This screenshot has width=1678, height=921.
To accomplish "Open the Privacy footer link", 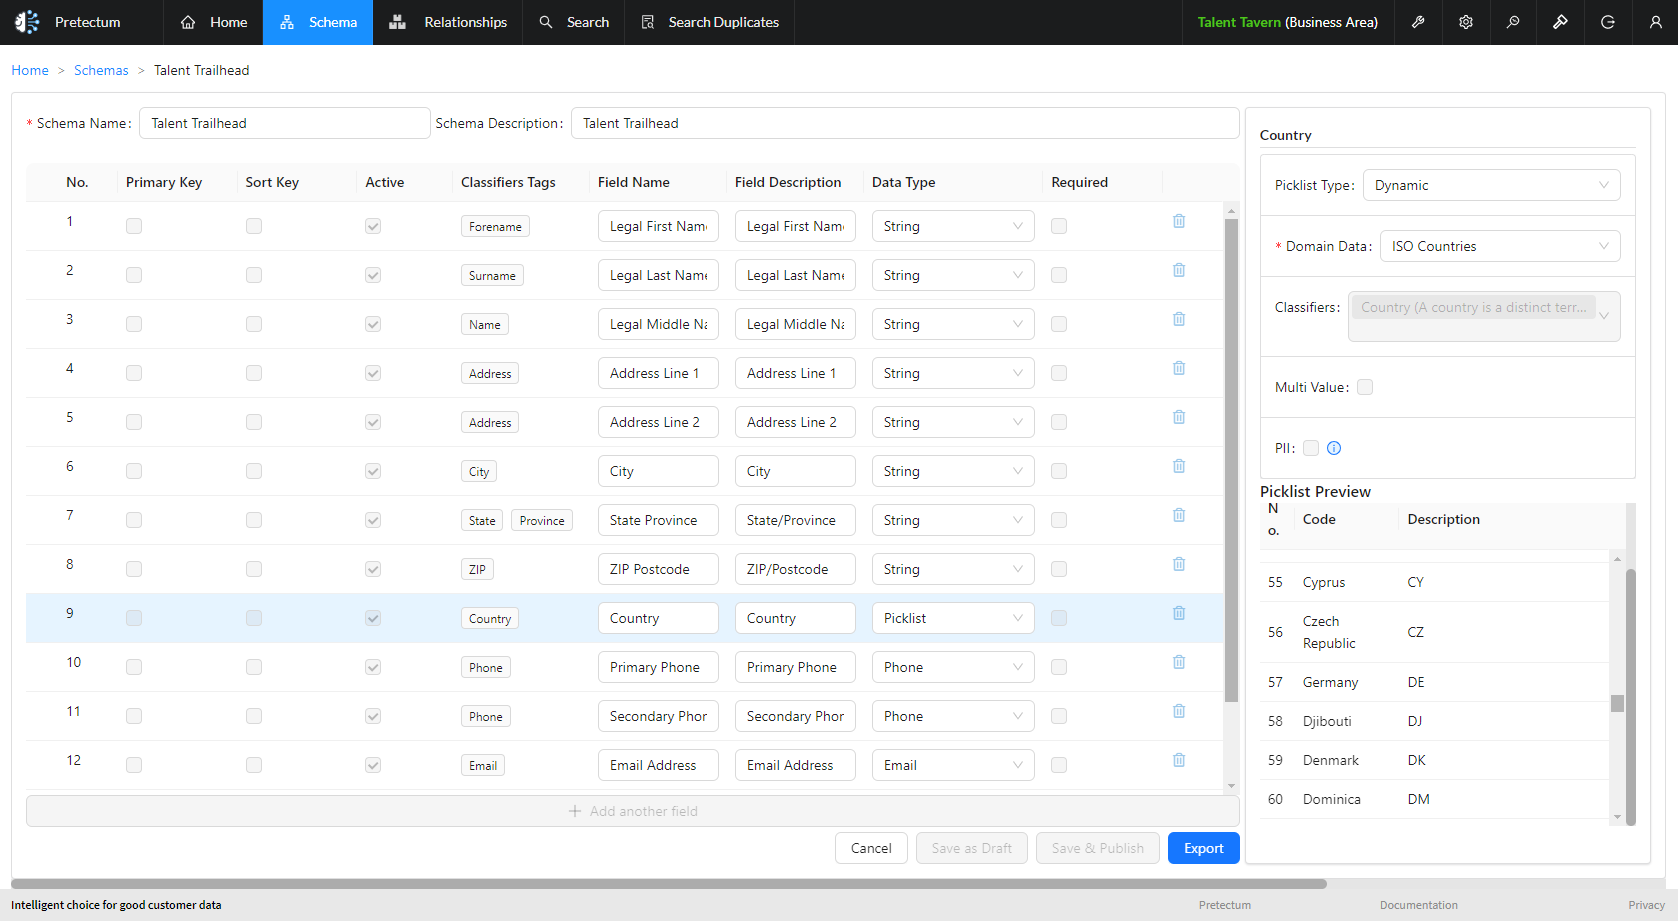I will 1646,905.
